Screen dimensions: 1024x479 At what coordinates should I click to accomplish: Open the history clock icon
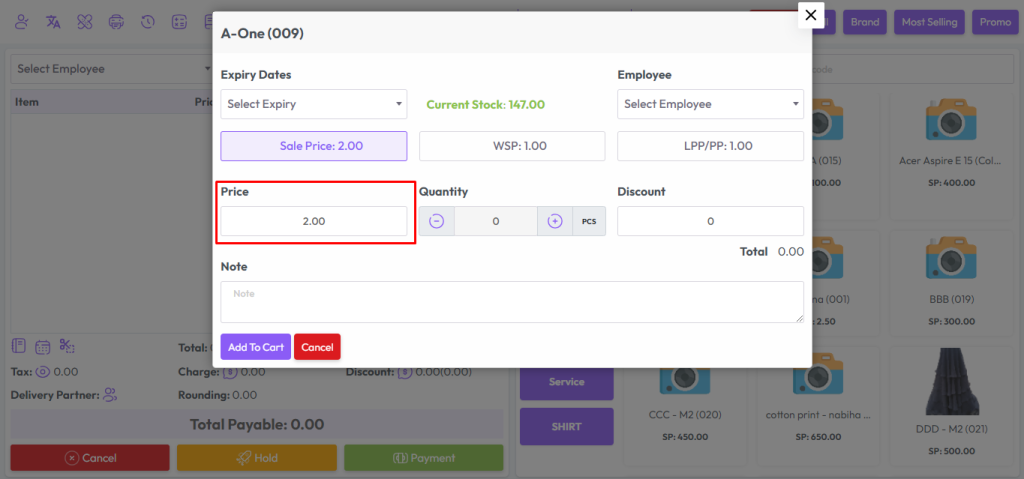coord(148,22)
